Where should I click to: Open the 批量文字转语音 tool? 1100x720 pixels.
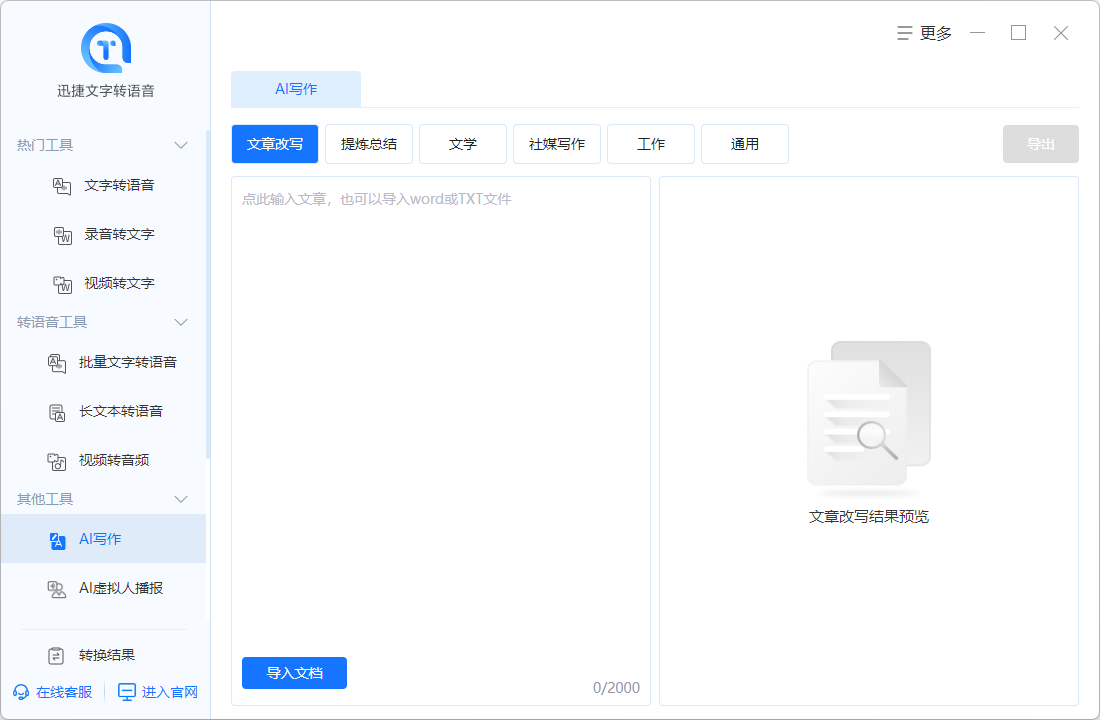[x=103, y=363]
